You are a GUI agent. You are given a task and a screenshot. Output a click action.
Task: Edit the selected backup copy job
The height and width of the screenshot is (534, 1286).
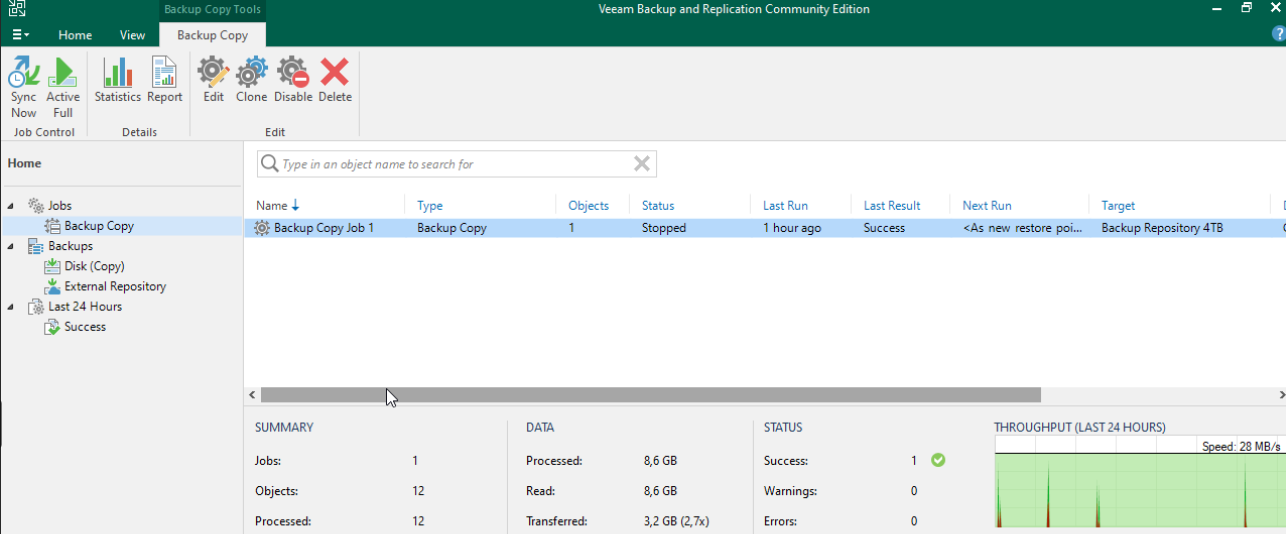click(213, 80)
